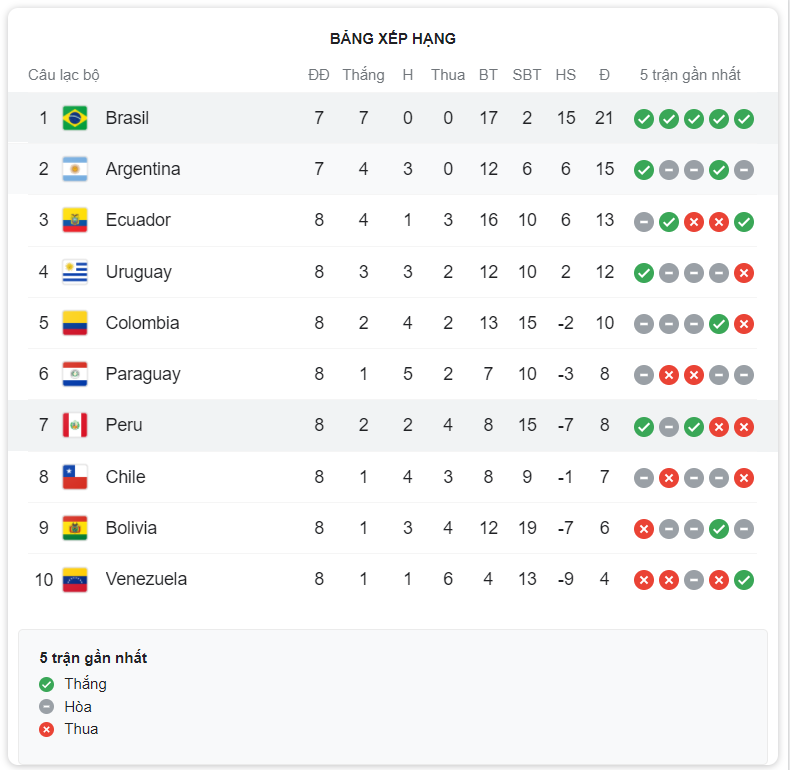The width and height of the screenshot is (790, 770).
Task: Click Colombia's green win icon
Action: pos(718,324)
